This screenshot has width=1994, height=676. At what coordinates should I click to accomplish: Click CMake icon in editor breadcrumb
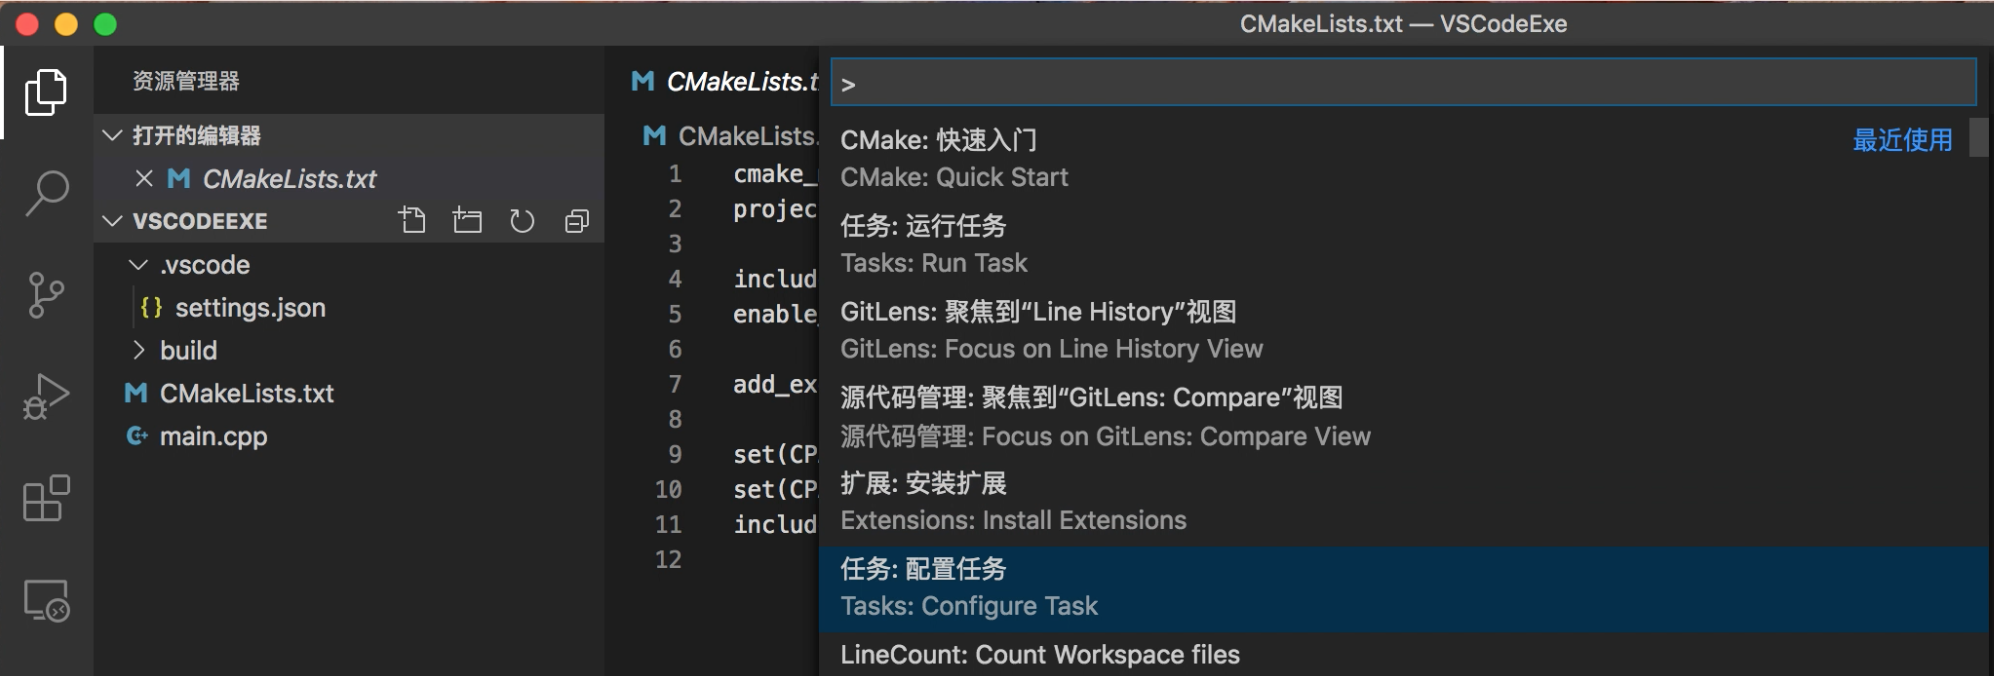(x=655, y=135)
